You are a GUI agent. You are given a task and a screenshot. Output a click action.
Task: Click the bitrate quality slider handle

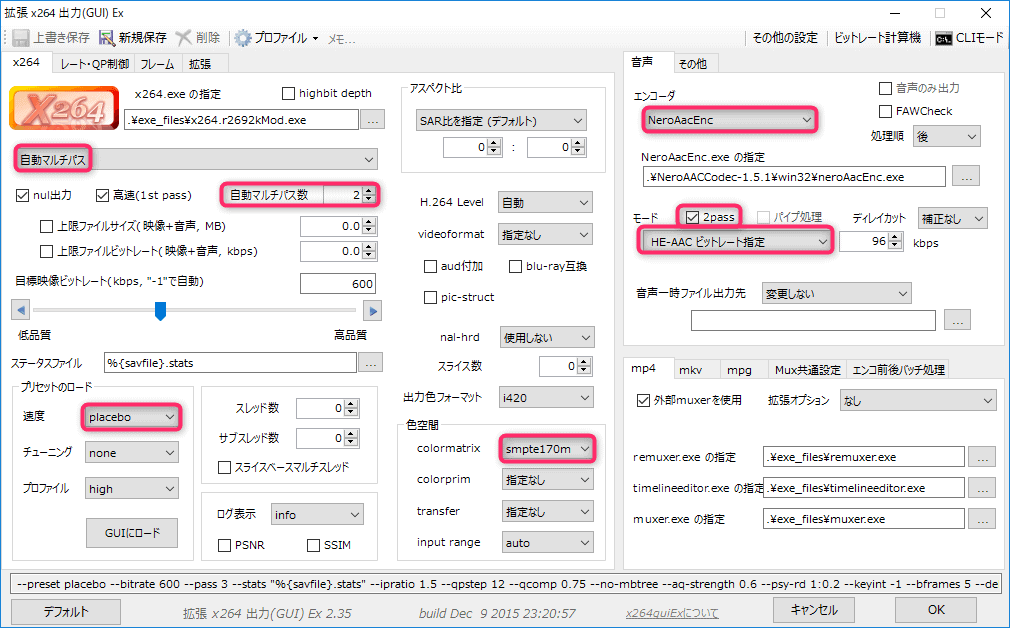tap(160, 311)
